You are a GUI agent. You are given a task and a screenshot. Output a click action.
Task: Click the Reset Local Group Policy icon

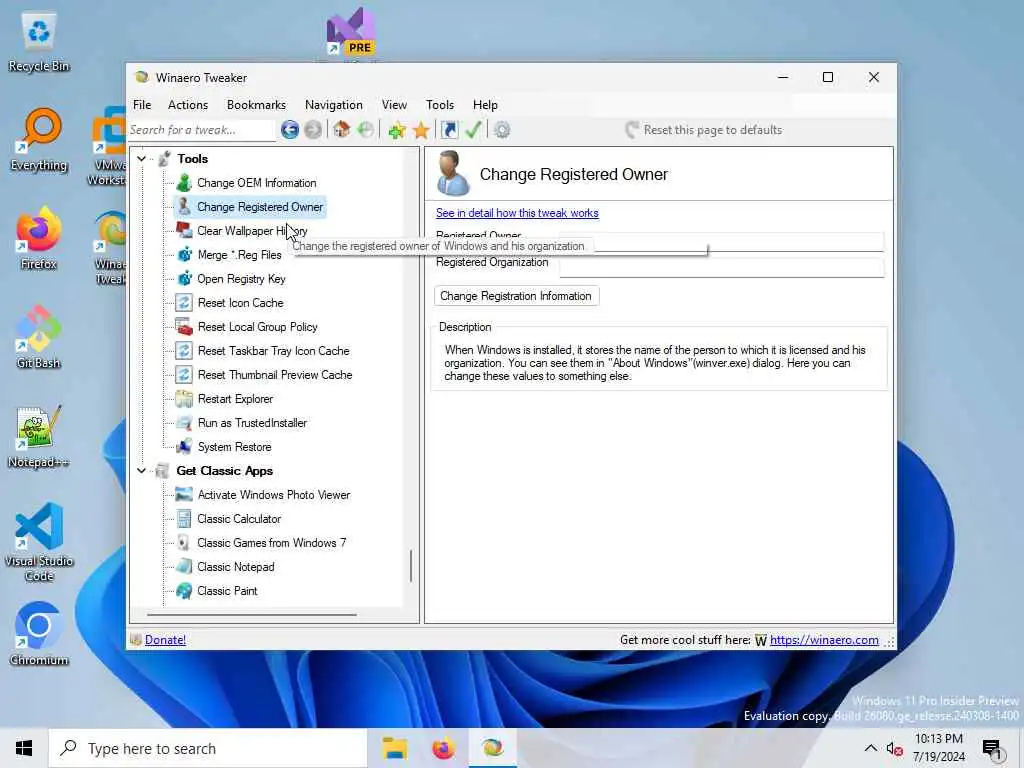(x=184, y=327)
